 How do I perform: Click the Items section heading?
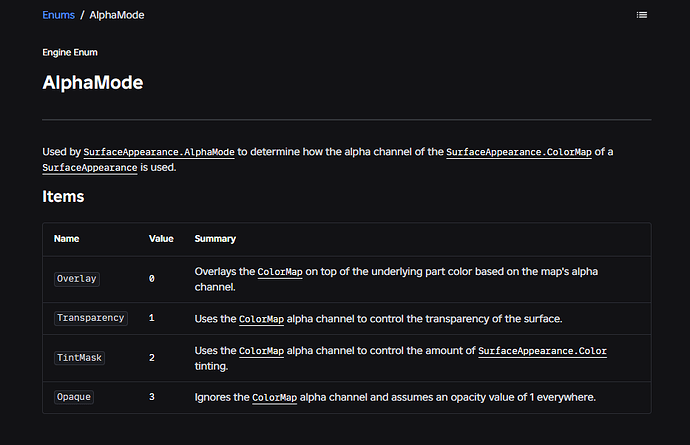pos(63,196)
